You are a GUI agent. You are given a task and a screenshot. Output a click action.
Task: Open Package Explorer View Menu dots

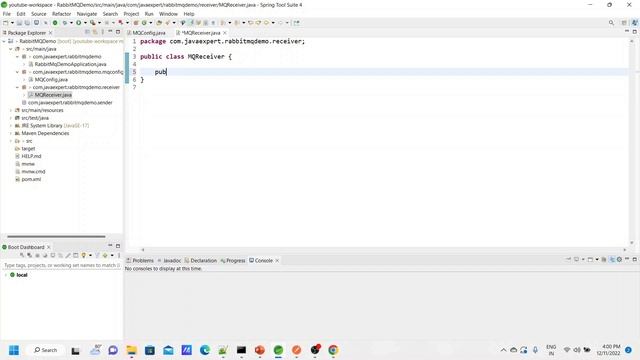click(103, 32)
